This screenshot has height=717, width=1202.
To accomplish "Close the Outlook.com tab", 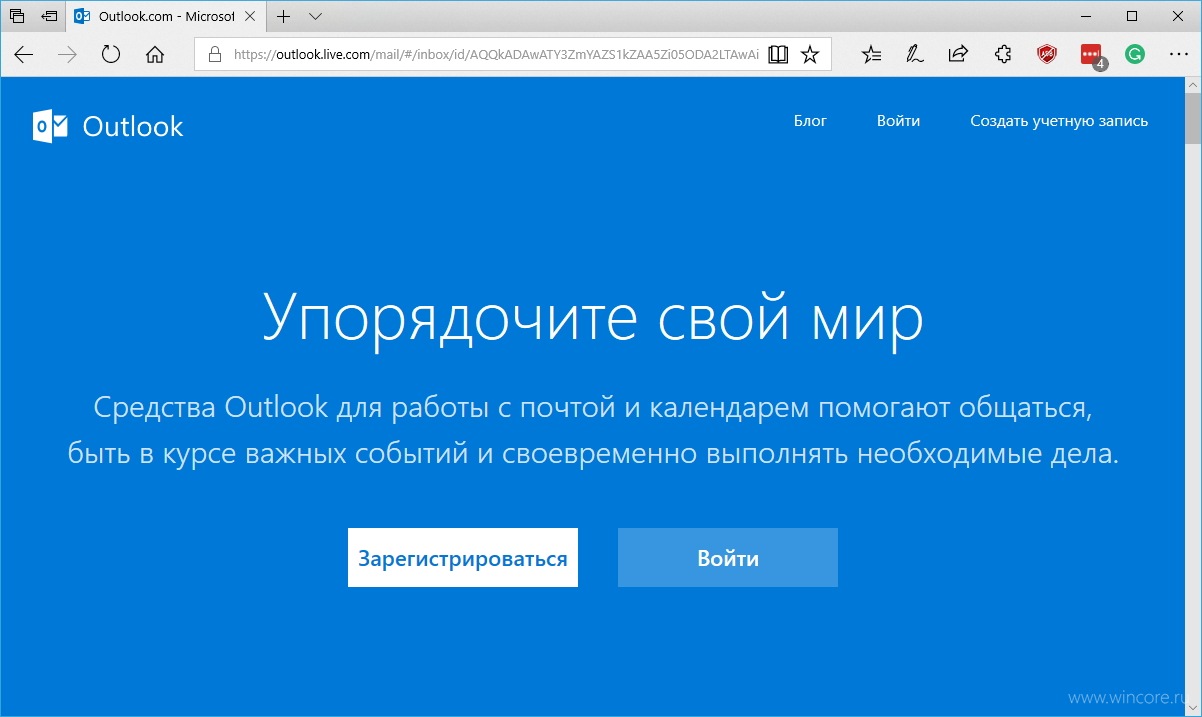I will click(252, 16).
